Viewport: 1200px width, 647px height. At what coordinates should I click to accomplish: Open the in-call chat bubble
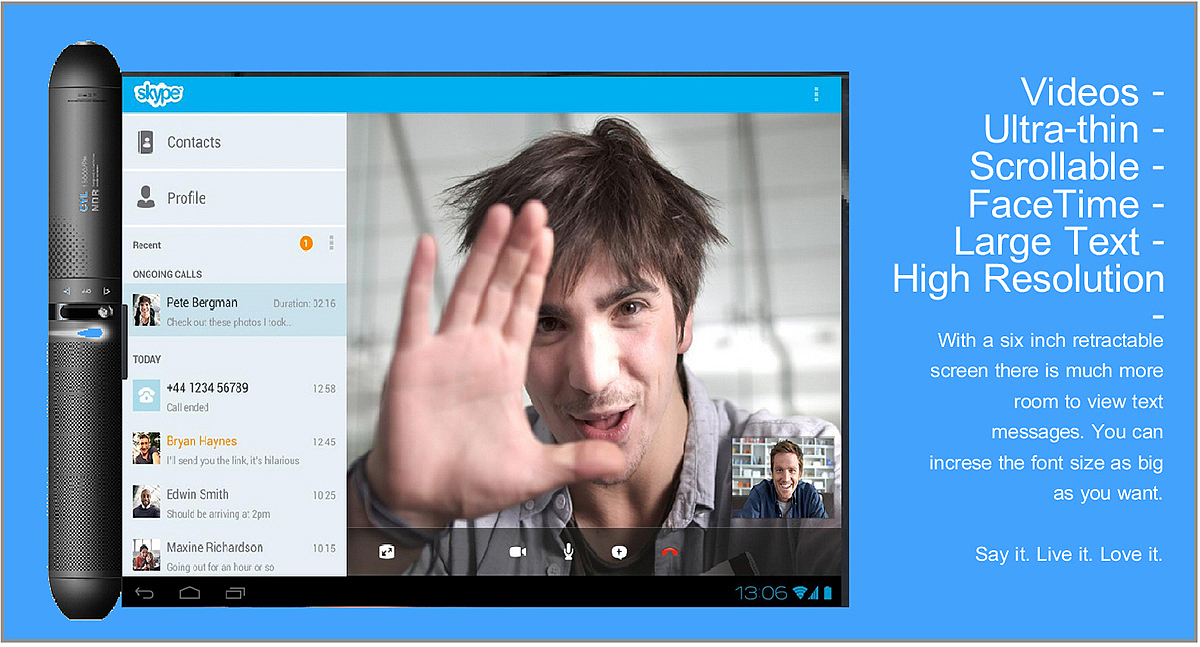tap(619, 551)
